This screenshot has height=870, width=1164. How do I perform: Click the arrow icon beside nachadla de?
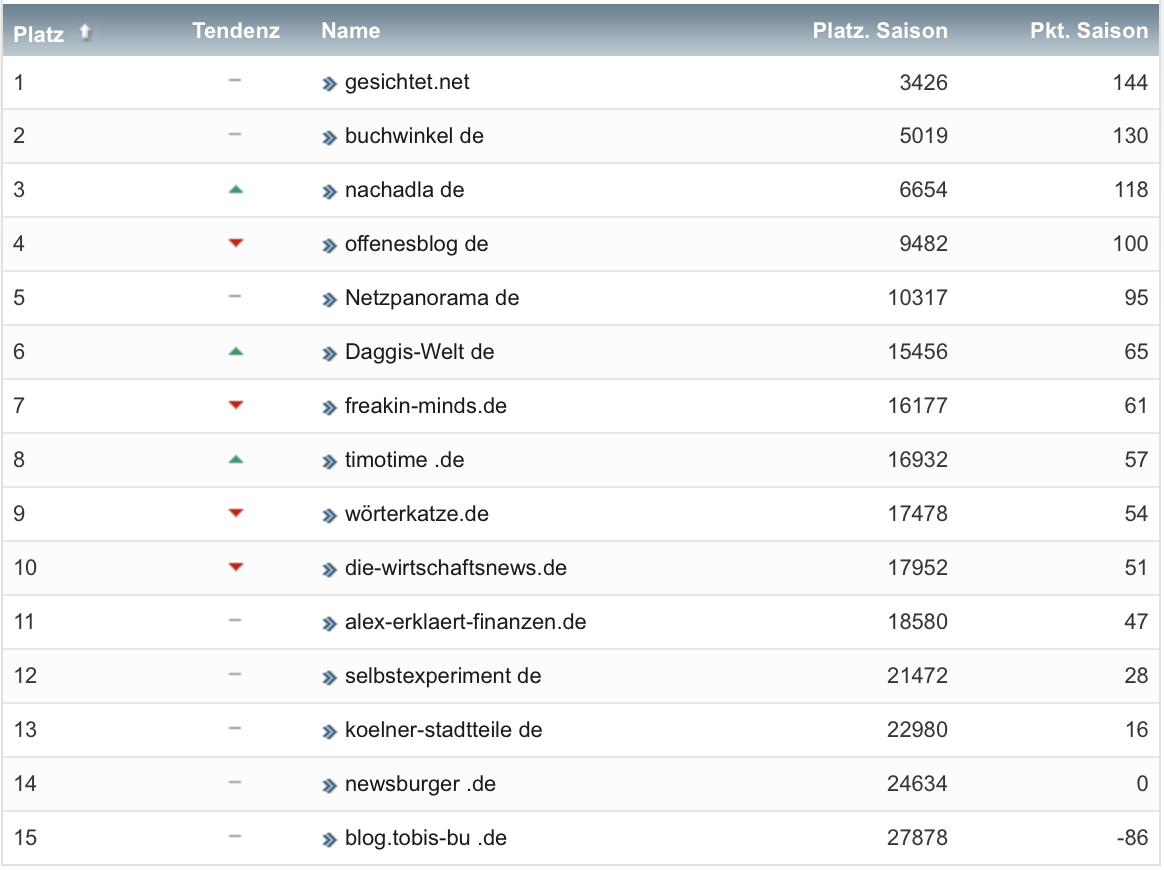click(x=330, y=192)
